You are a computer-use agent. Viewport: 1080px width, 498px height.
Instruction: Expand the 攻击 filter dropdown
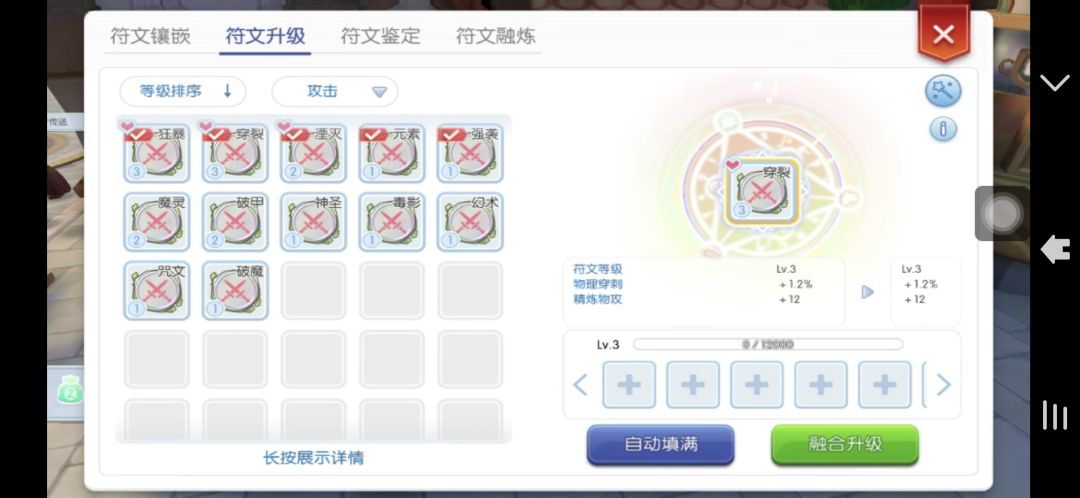(x=335, y=91)
